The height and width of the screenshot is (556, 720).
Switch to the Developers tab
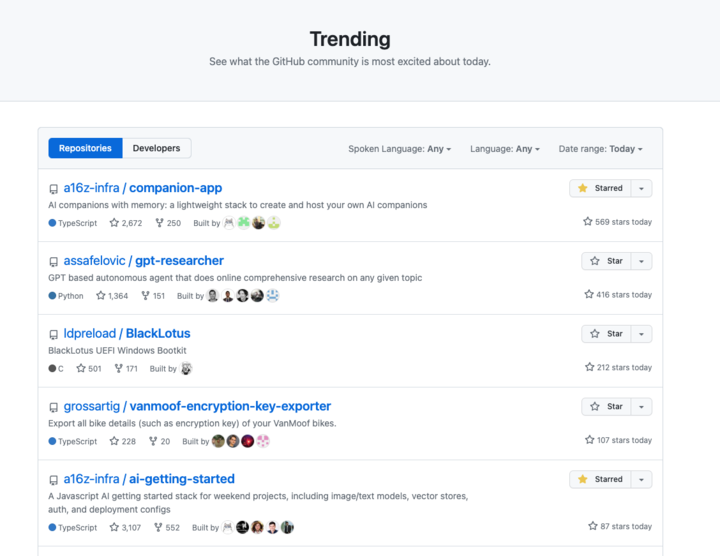pos(157,148)
